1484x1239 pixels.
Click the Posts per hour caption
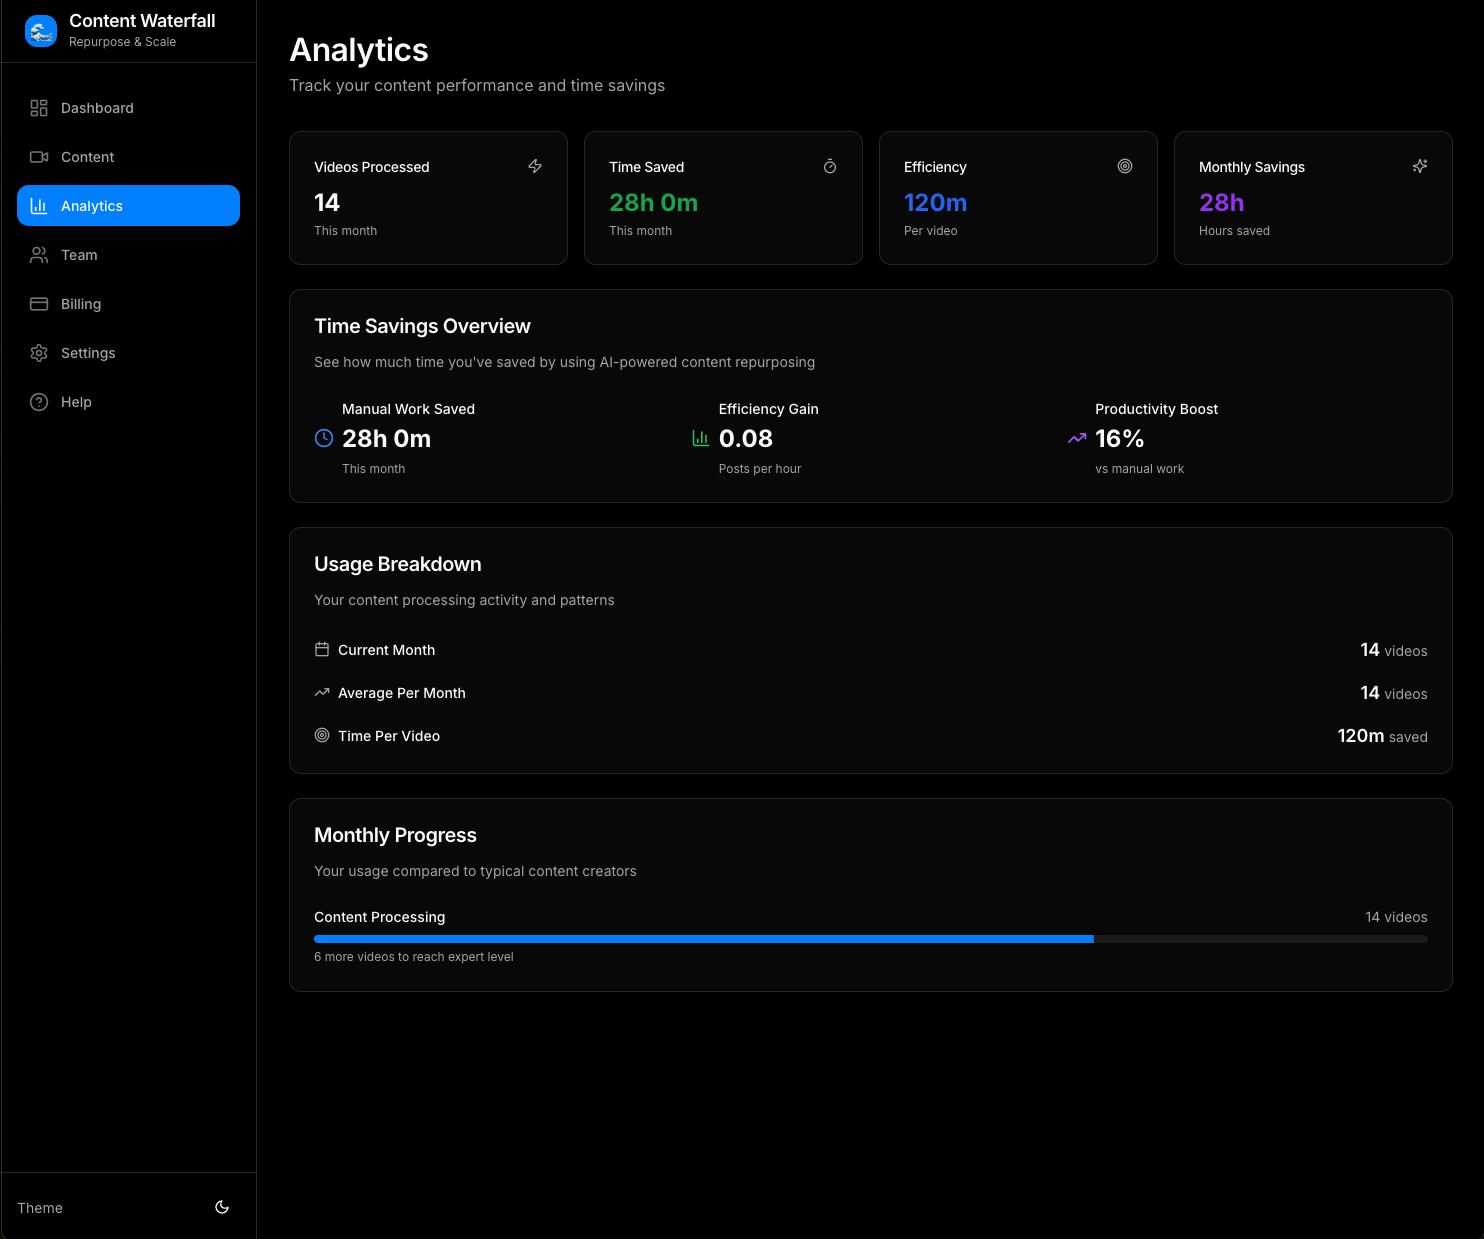[x=760, y=469]
